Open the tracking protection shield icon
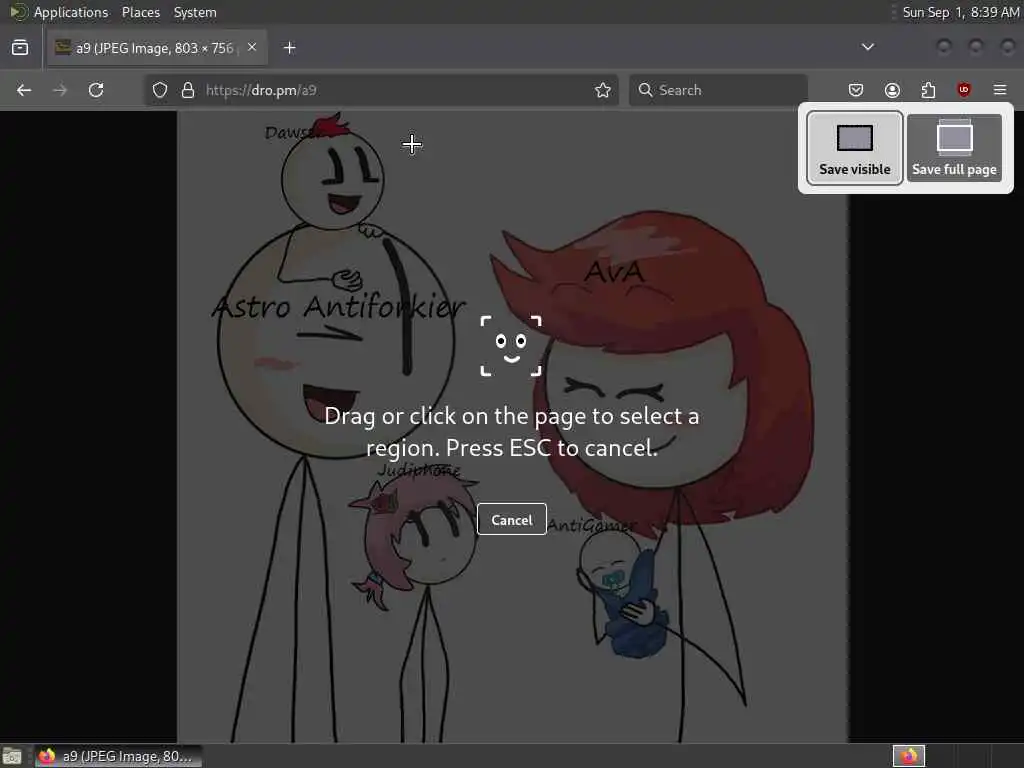Viewport: 1024px width, 768px height. pos(160,90)
